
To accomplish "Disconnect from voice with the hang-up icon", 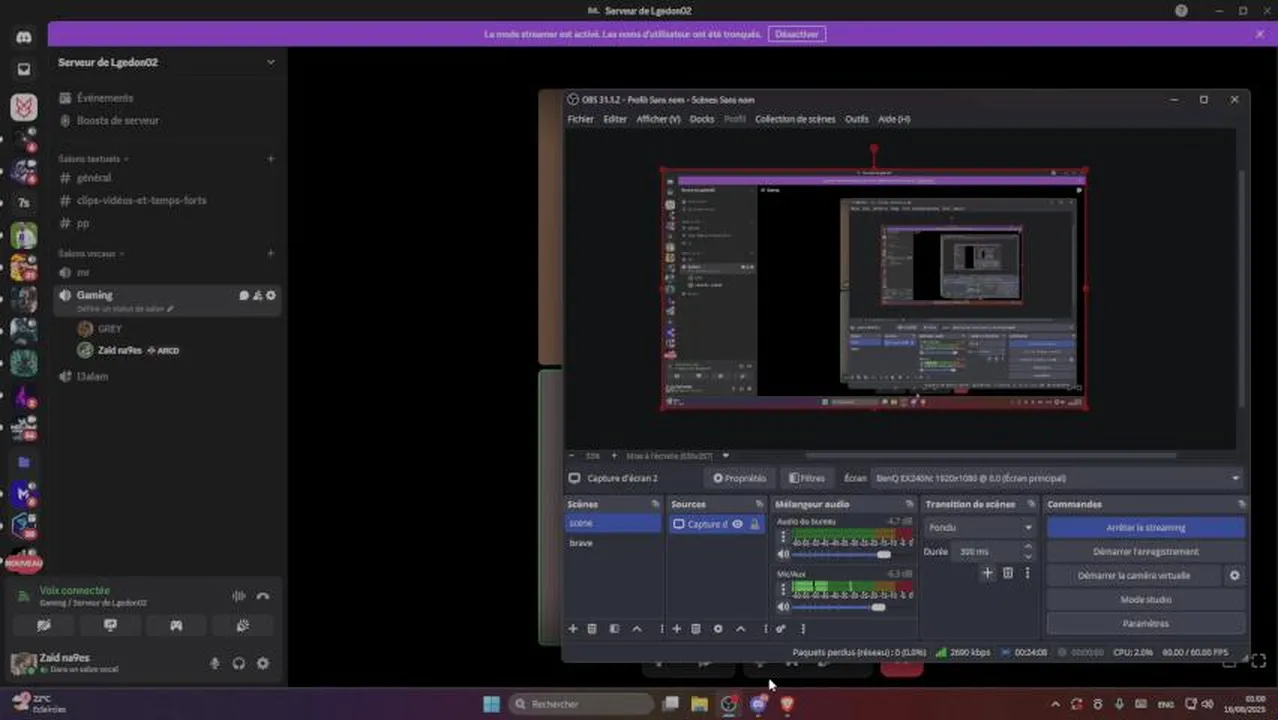I will [263, 596].
